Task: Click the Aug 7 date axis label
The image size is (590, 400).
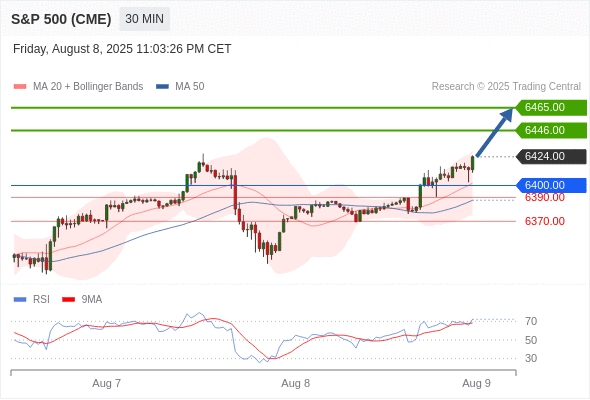Action: [x=106, y=383]
